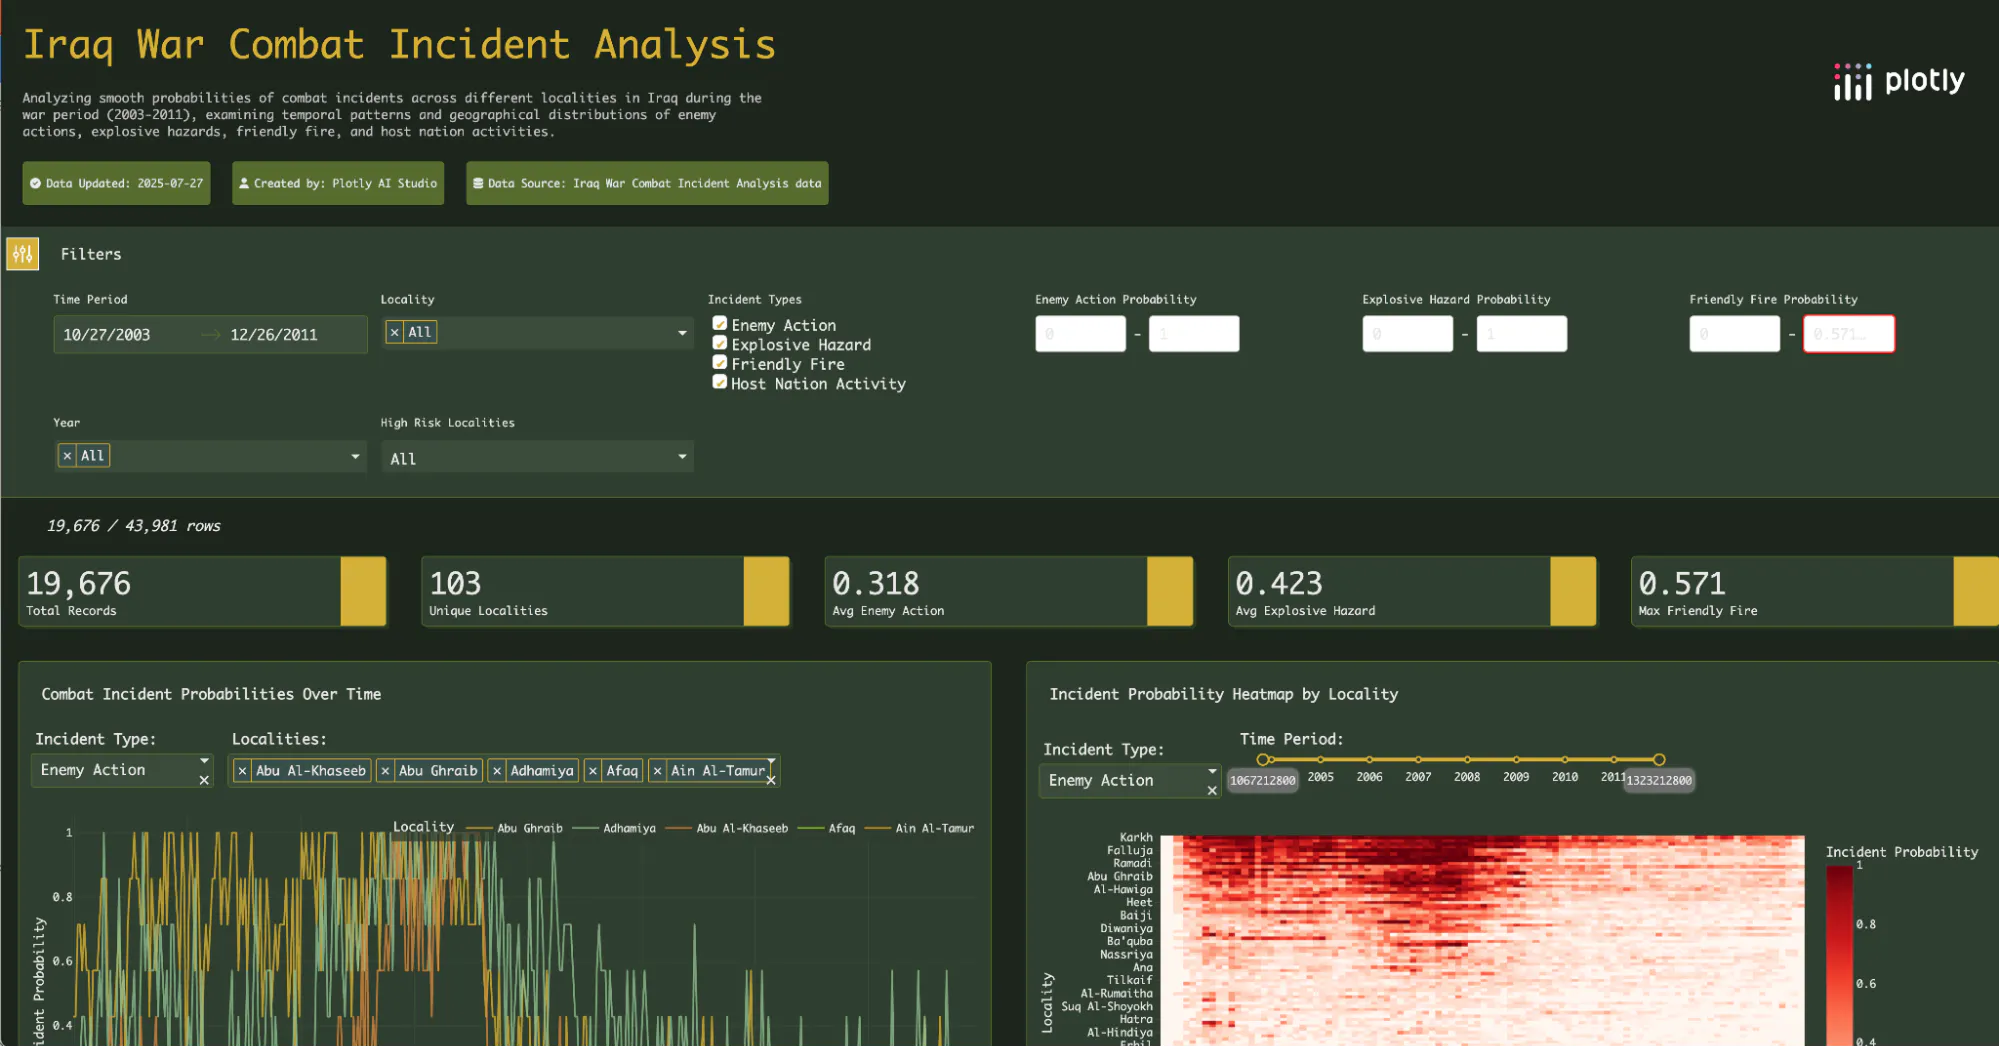The height and width of the screenshot is (1047, 1999).
Task: Click the Data Source badge
Action: (x=647, y=183)
